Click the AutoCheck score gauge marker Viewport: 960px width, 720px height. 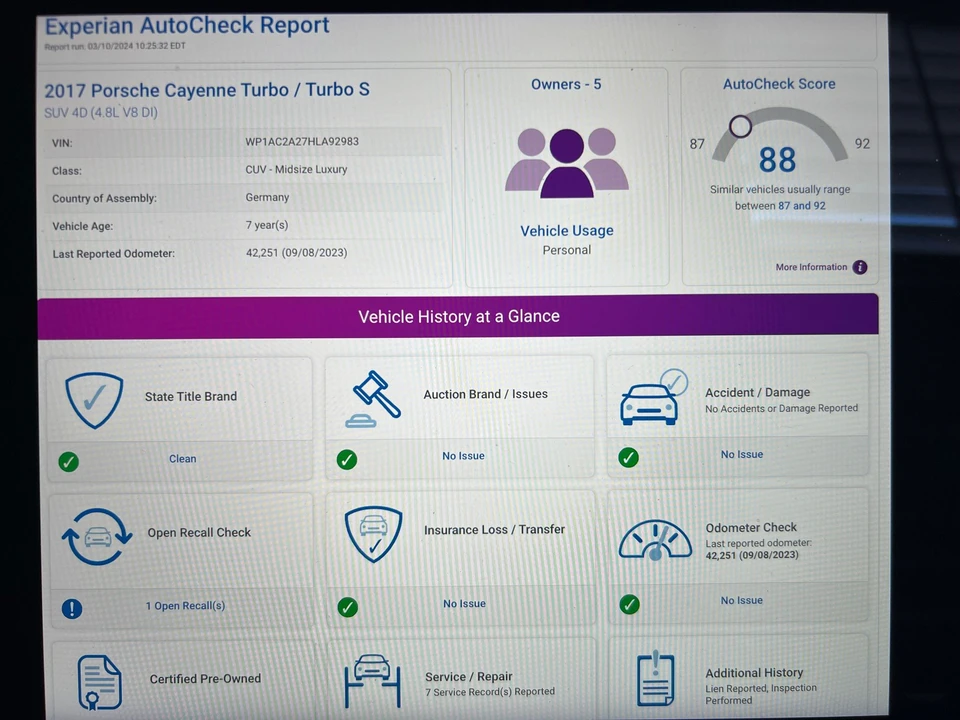(x=740, y=127)
